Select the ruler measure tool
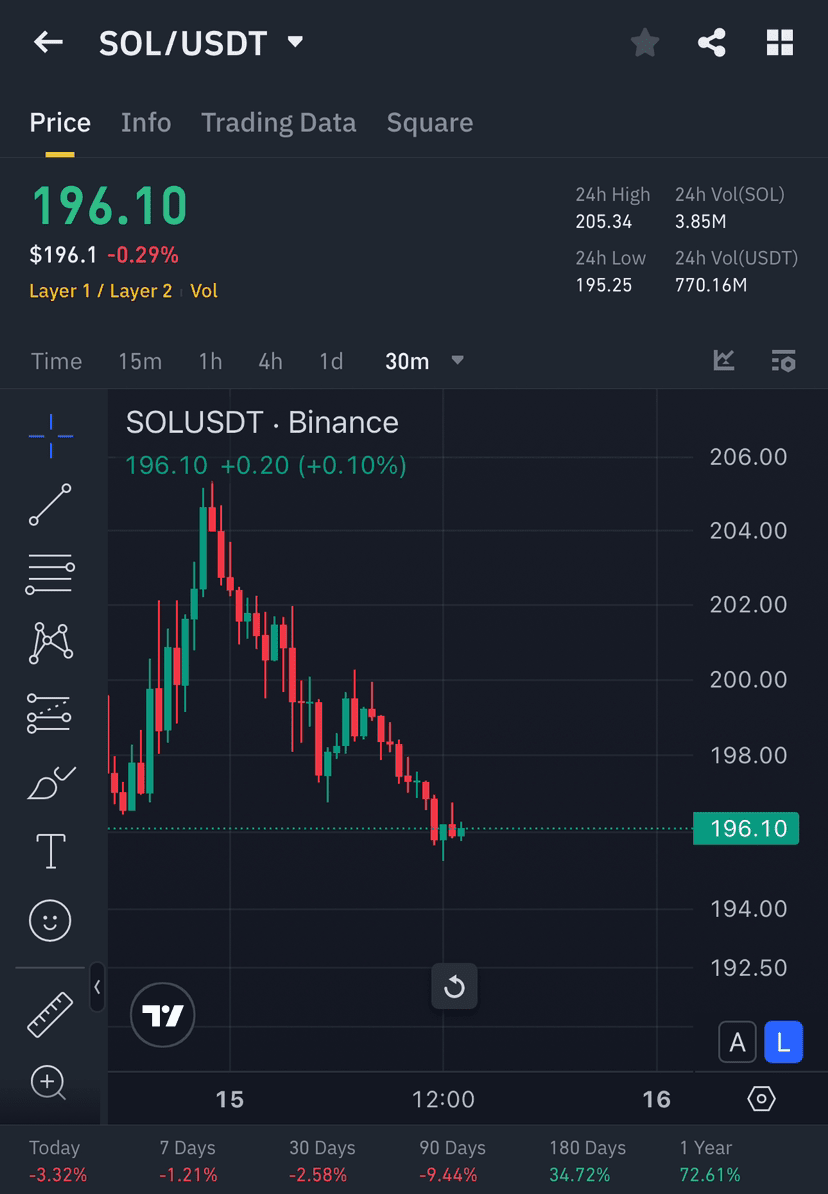This screenshot has height=1194, width=828. (50, 1014)
